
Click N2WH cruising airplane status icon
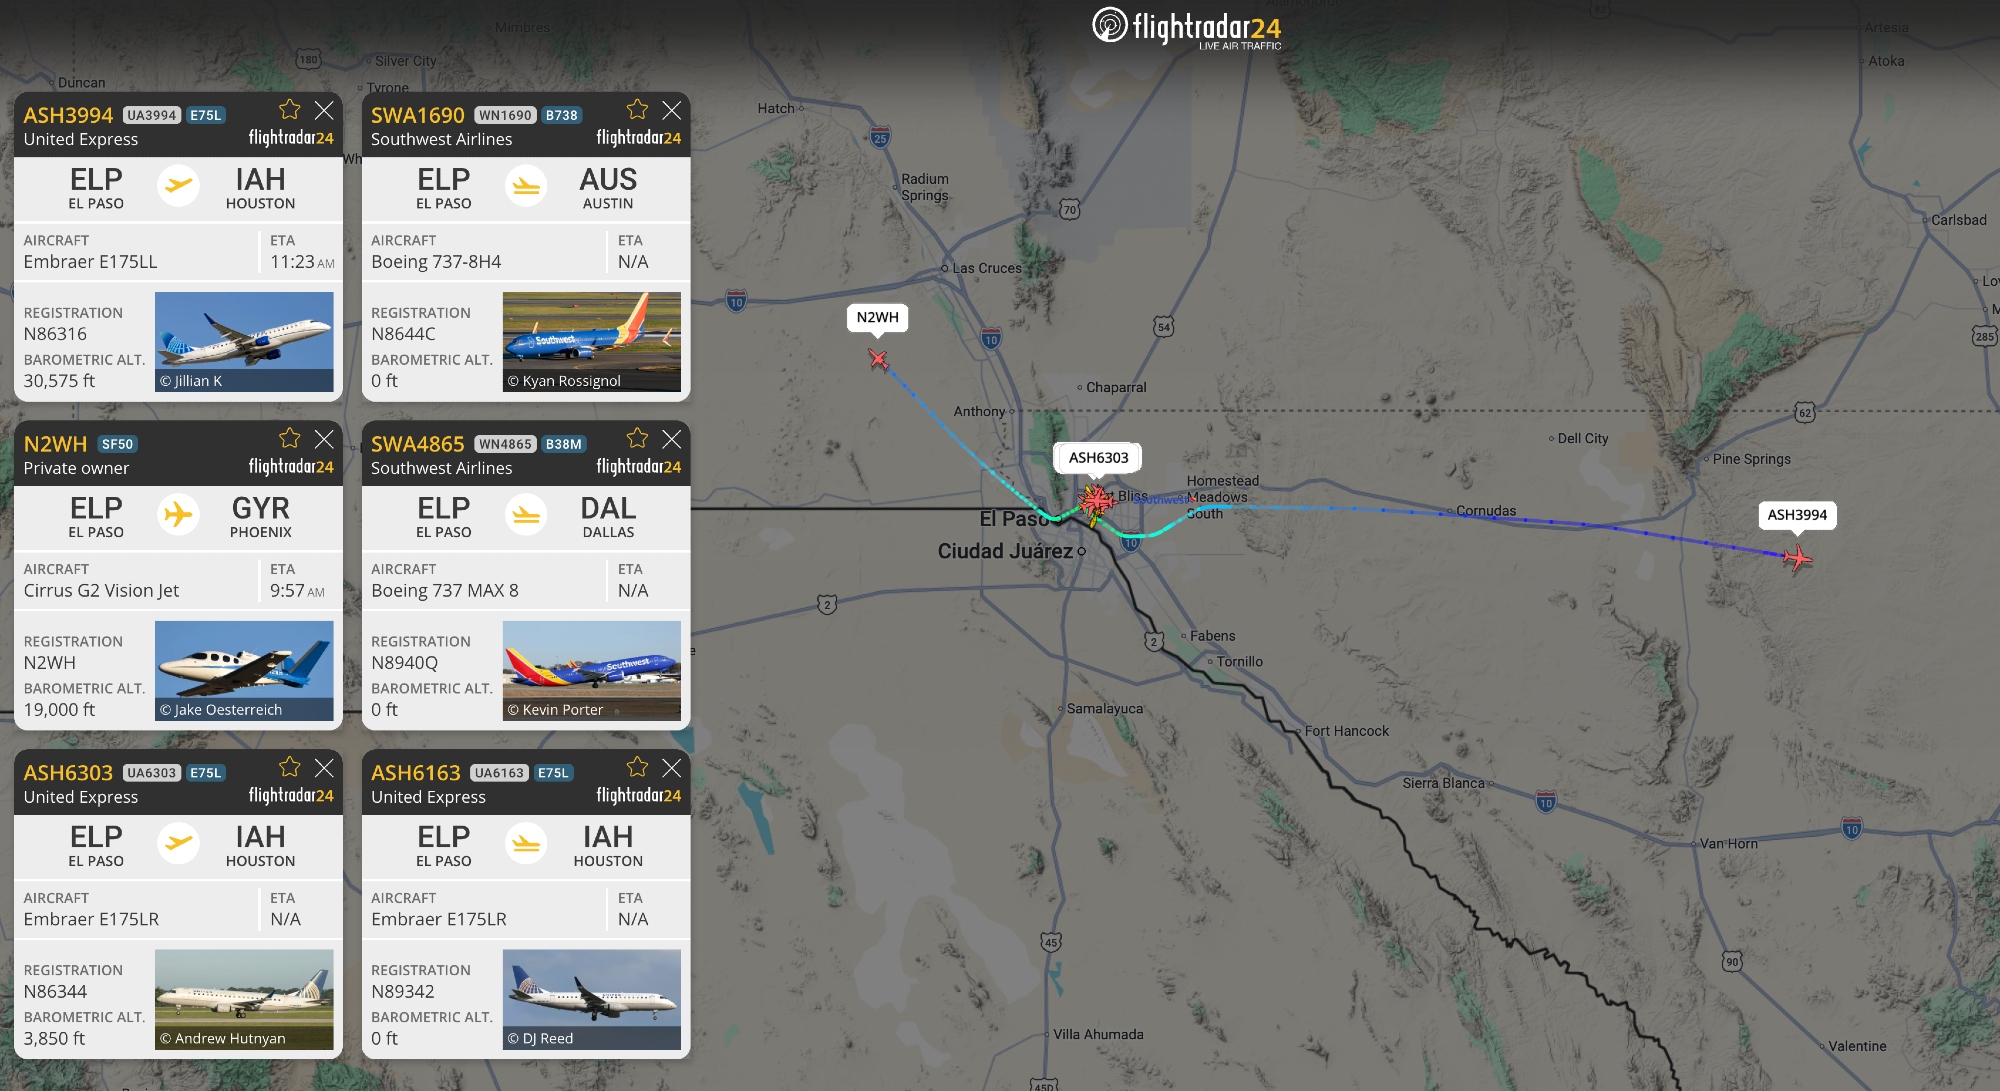coord(178,515)
